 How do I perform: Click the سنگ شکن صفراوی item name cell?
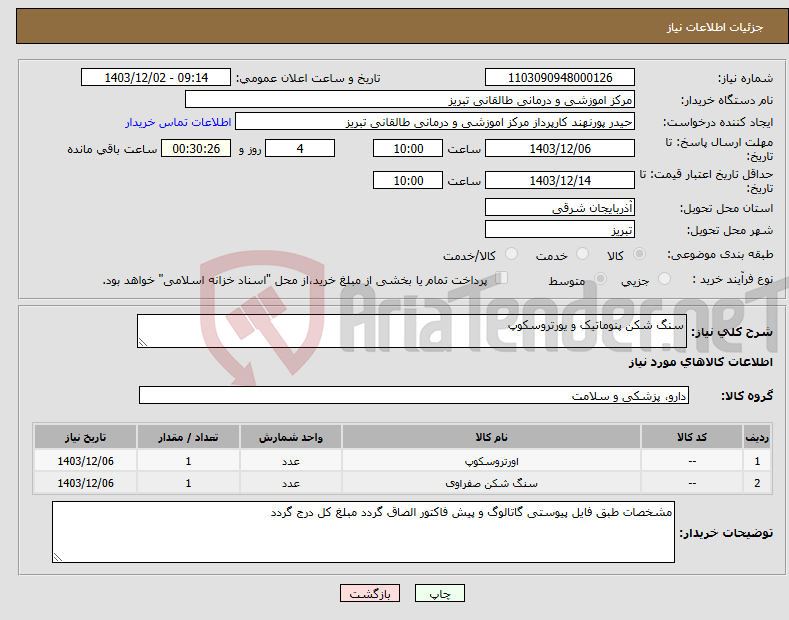[x=491, y=483]
